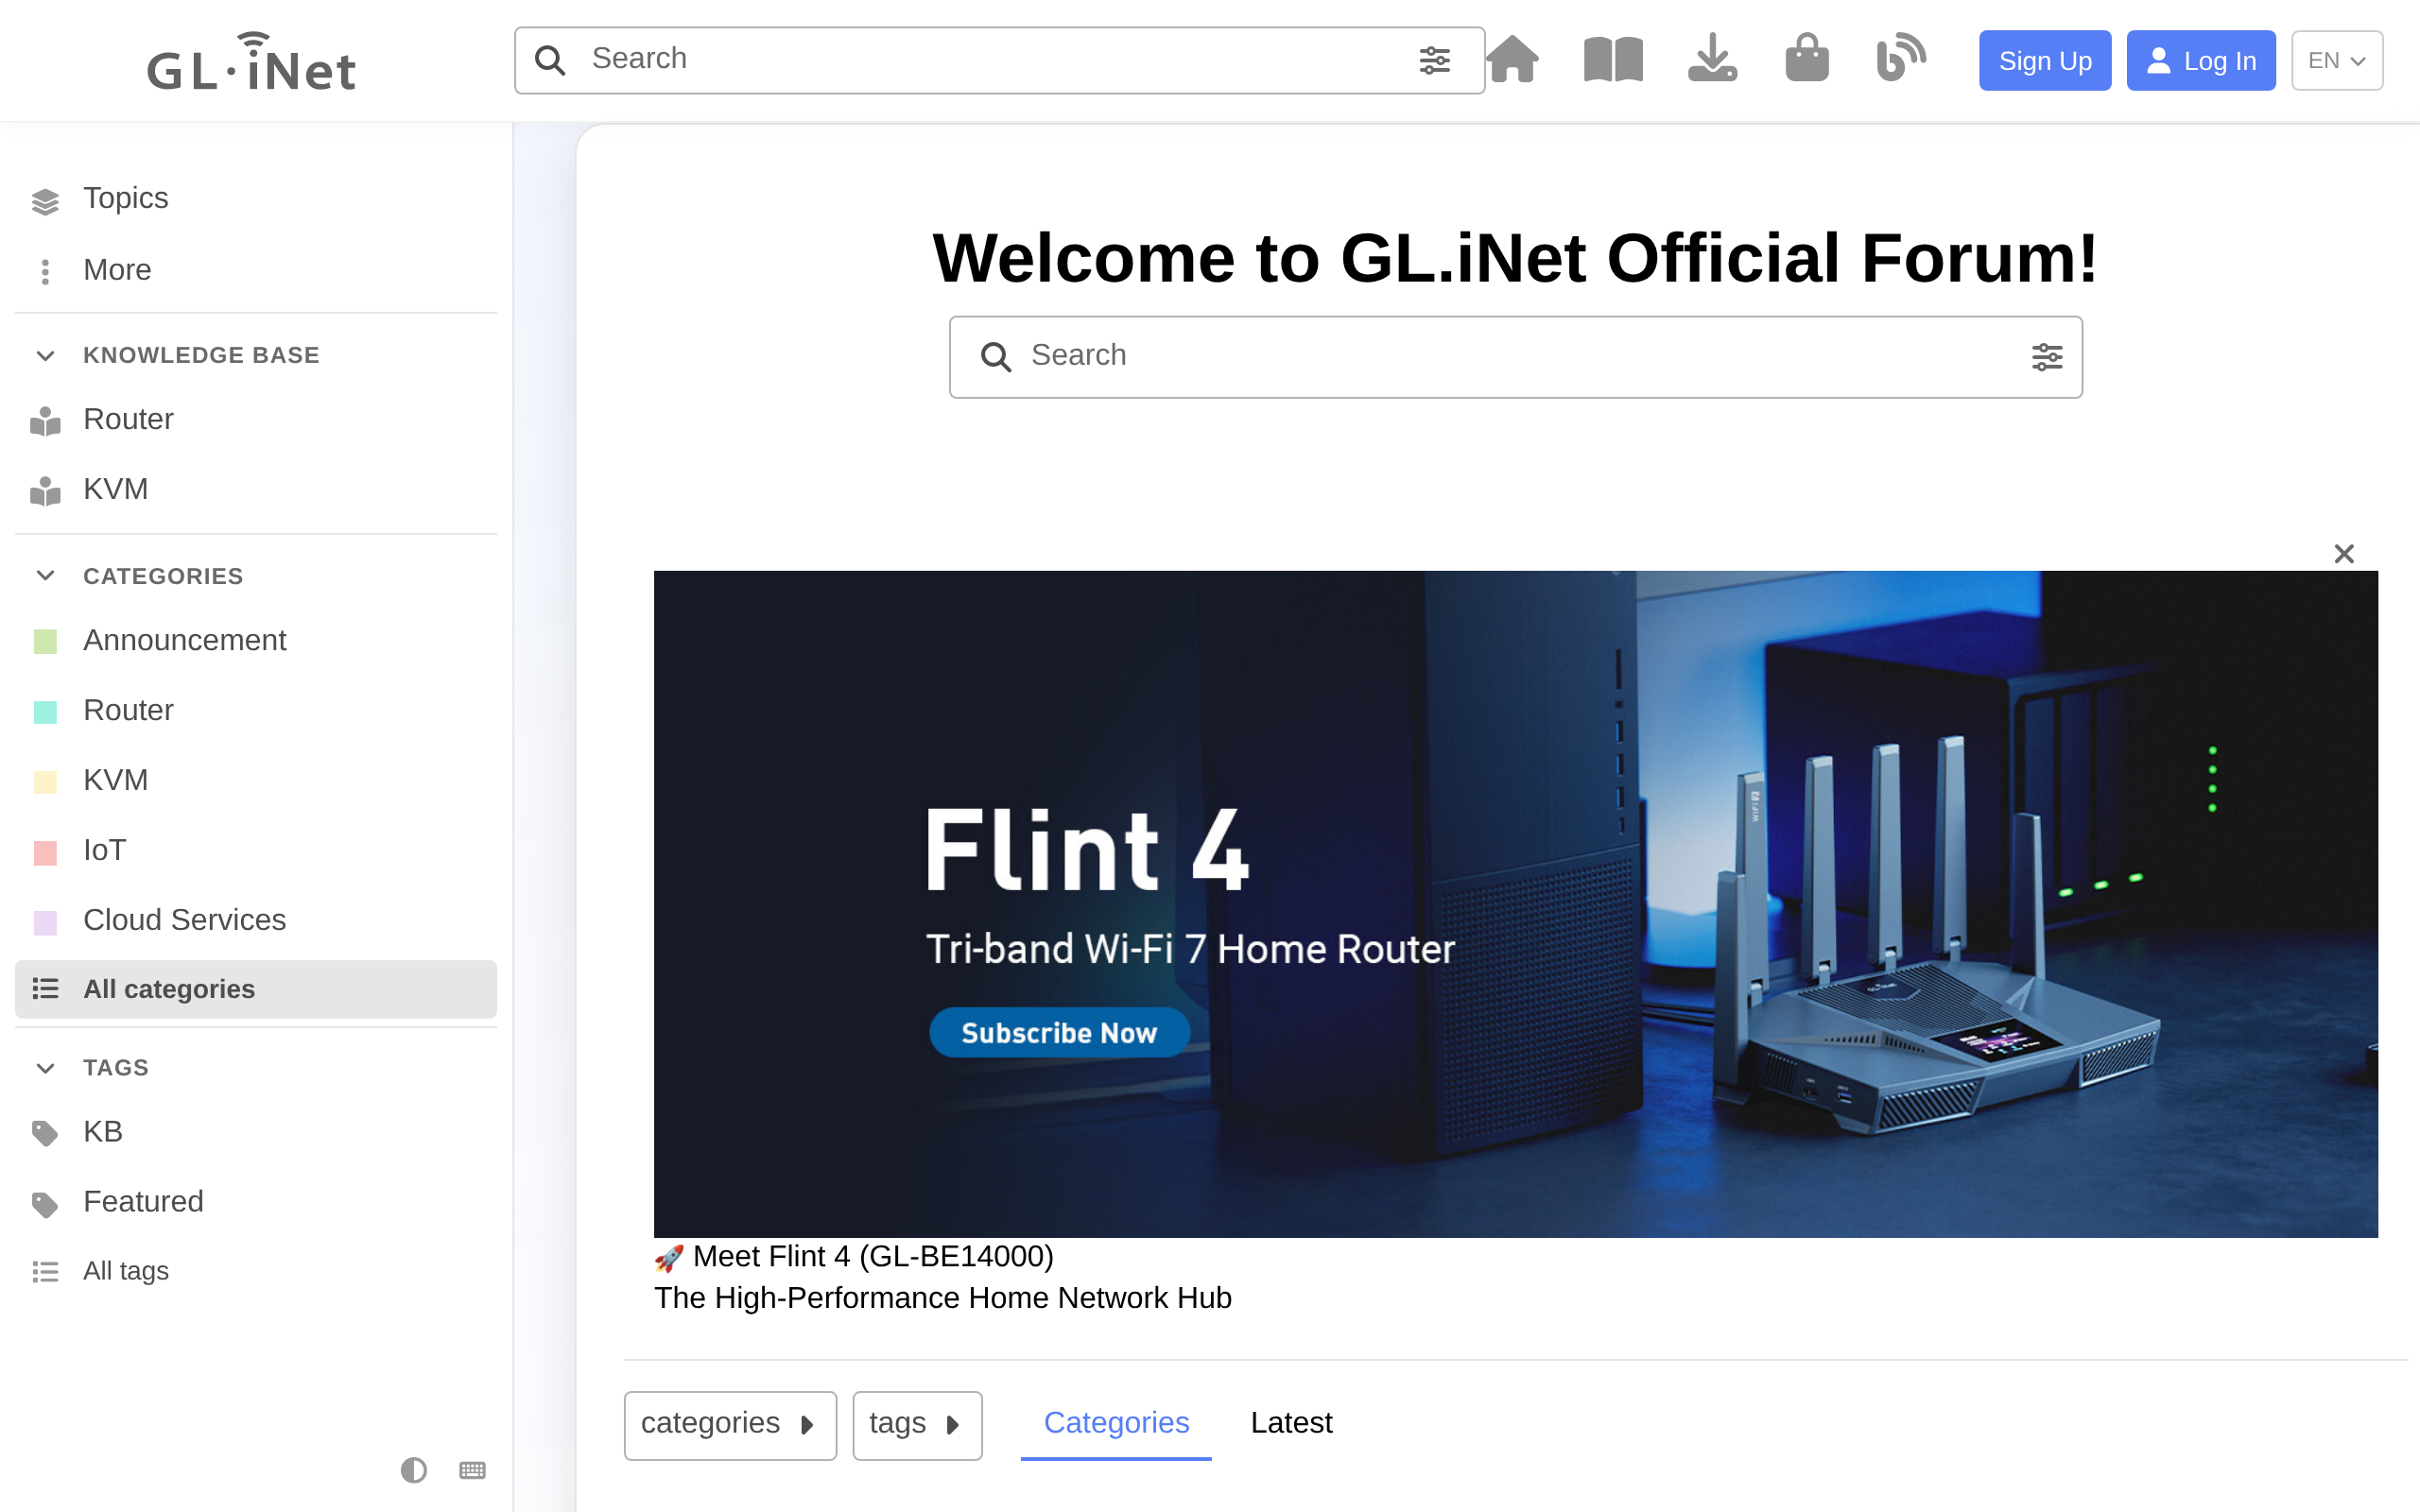Open Meet Flint 4 (GL-BE14000) text
The height and width of the screenshot is (1512, 2420).
click(872, 1257)
